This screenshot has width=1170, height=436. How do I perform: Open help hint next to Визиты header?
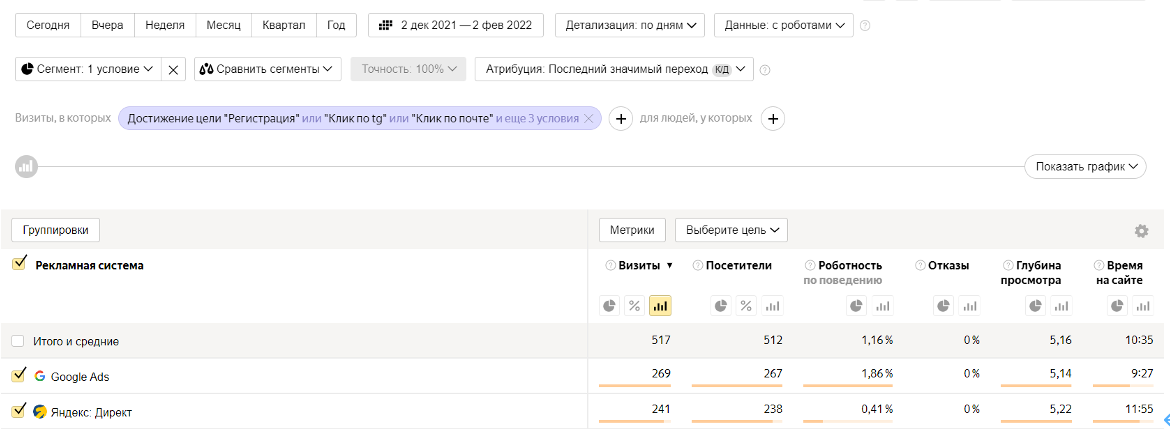610,265
